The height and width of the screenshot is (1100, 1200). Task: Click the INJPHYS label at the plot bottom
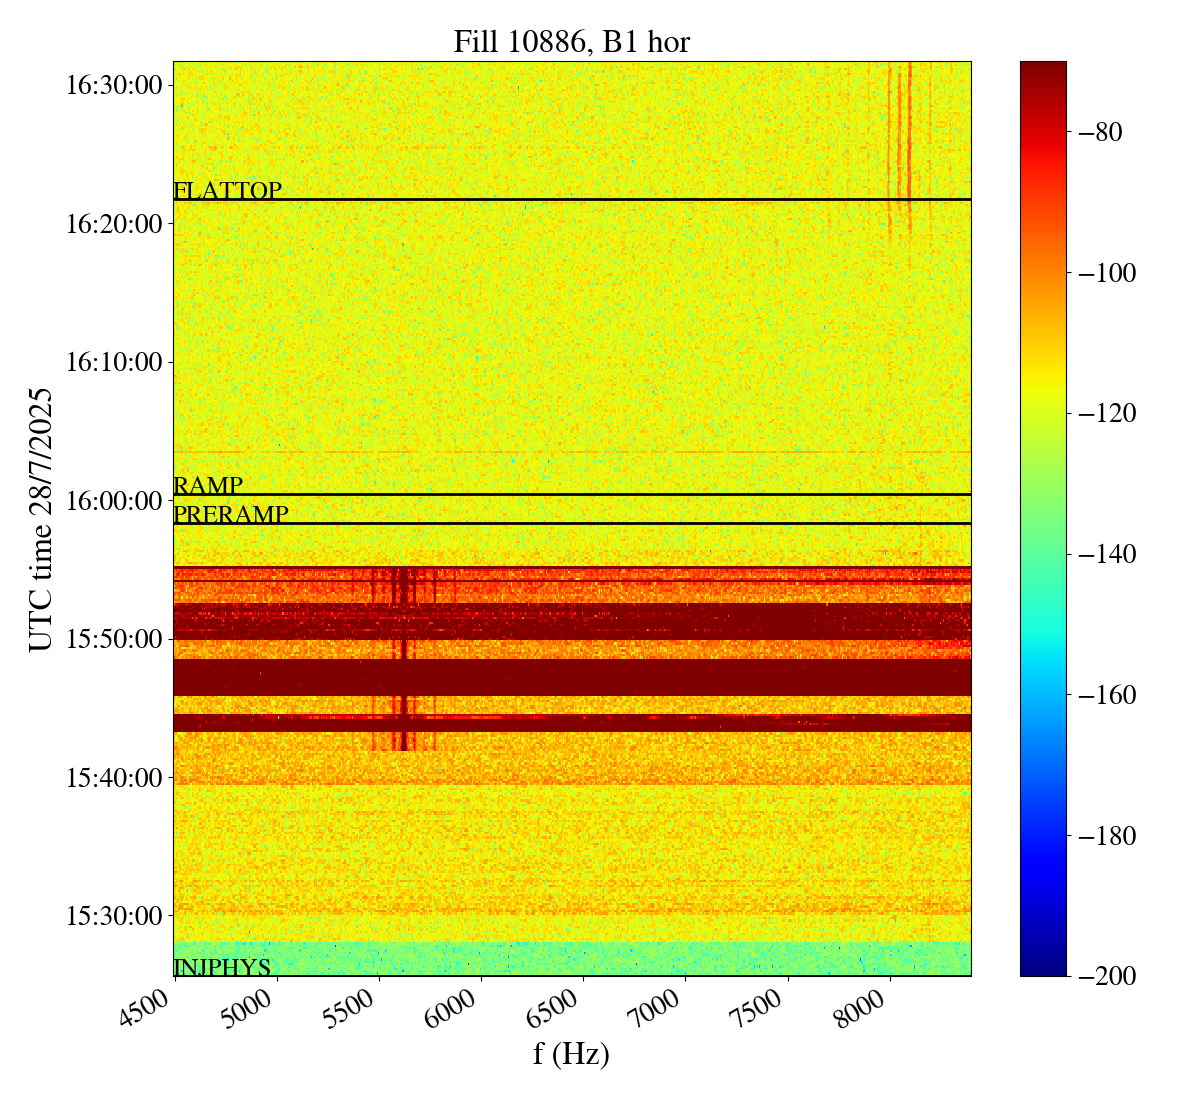[222, 967]
